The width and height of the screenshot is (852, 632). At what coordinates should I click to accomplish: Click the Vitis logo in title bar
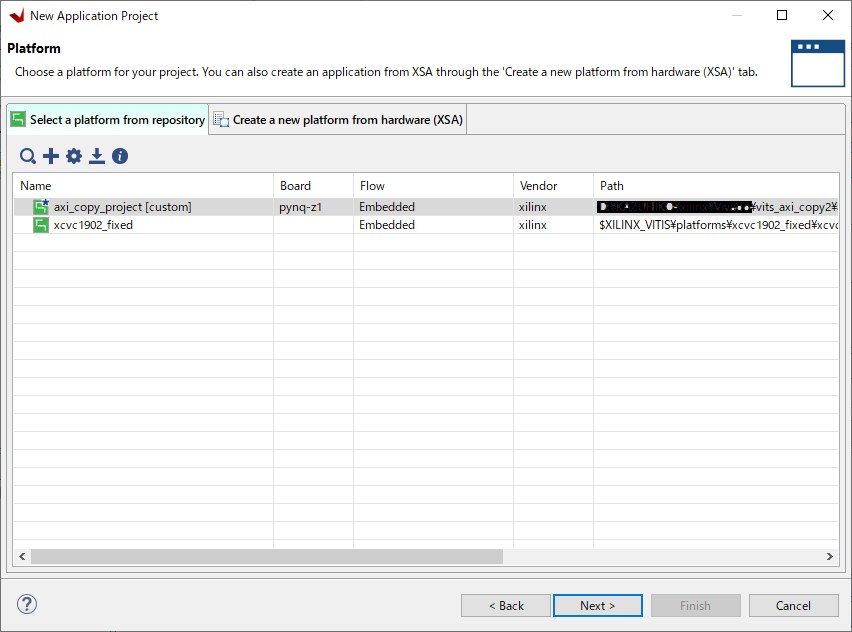click(17, 16)
